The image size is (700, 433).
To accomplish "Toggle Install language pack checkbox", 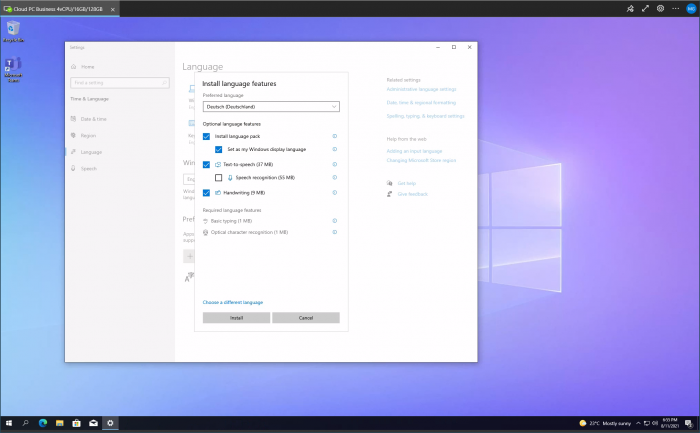I will 206,137.
